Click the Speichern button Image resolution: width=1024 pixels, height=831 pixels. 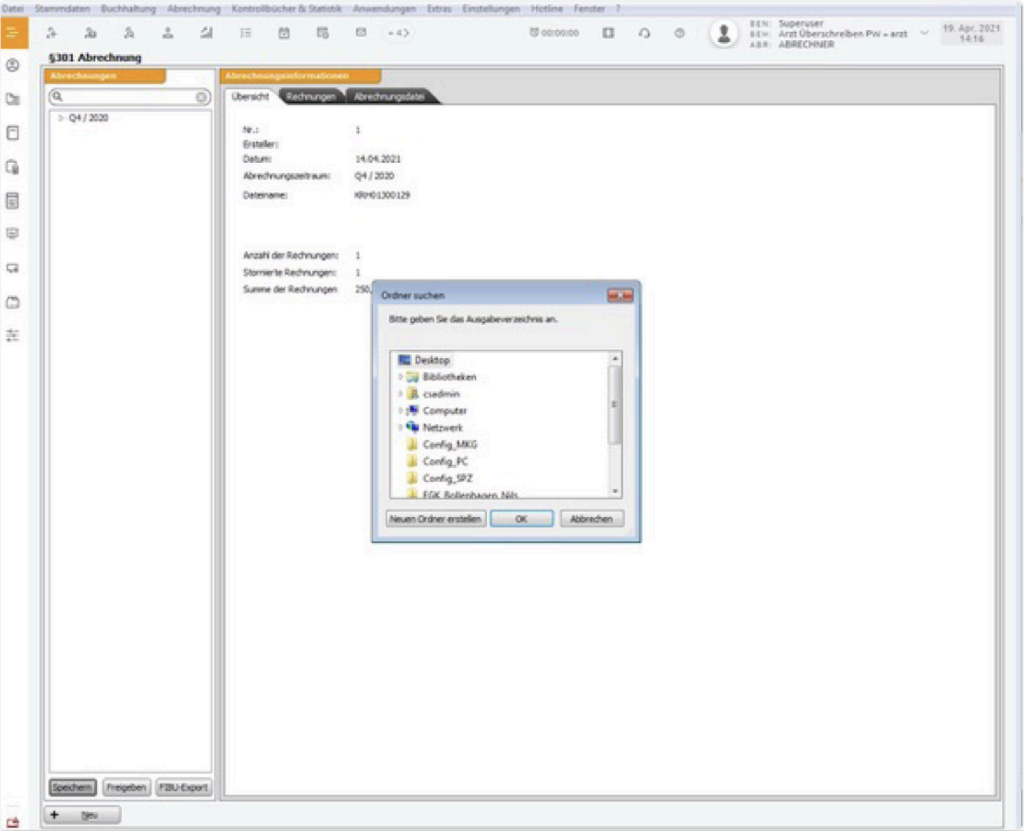72,787
